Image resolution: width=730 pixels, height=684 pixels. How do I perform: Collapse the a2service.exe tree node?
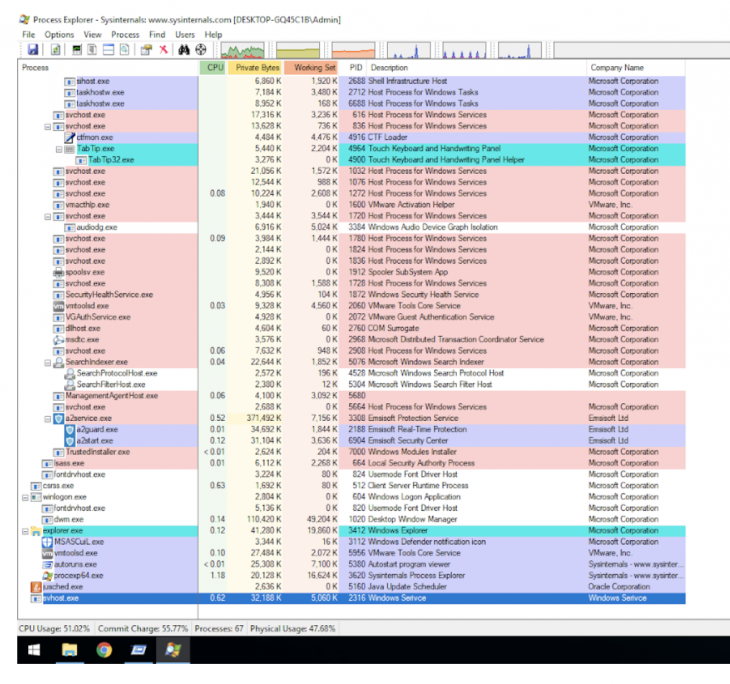pyautogui.click(x=47, y=419)
